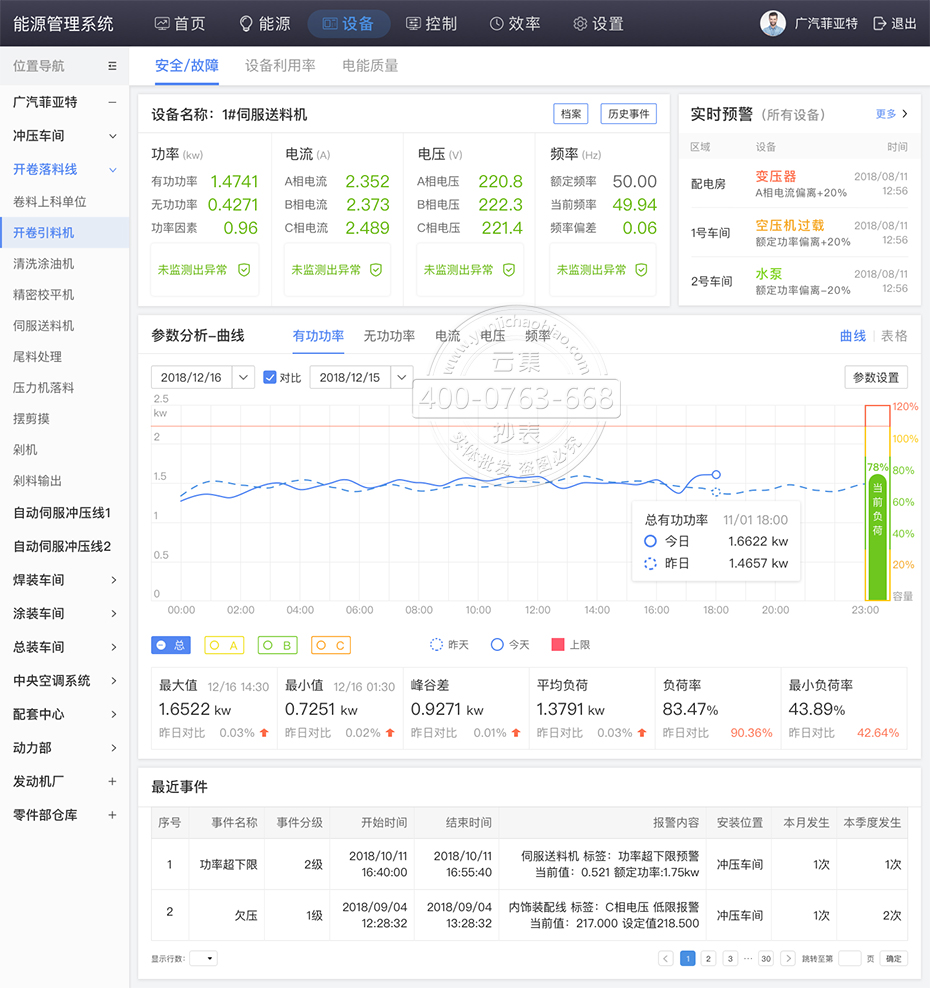Toggle the B phase series legend
Image resolution: width=930 pixels, height=988 pixels.
click(276, 645)
